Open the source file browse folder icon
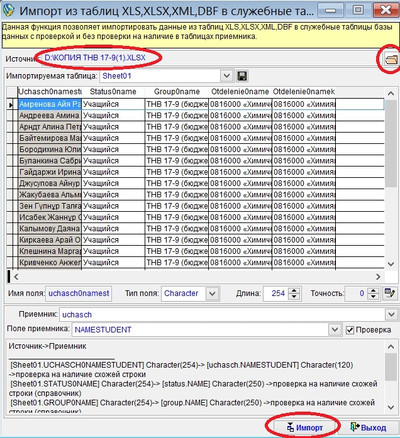Viewport: 400px width, 438px height. point(391,60)
